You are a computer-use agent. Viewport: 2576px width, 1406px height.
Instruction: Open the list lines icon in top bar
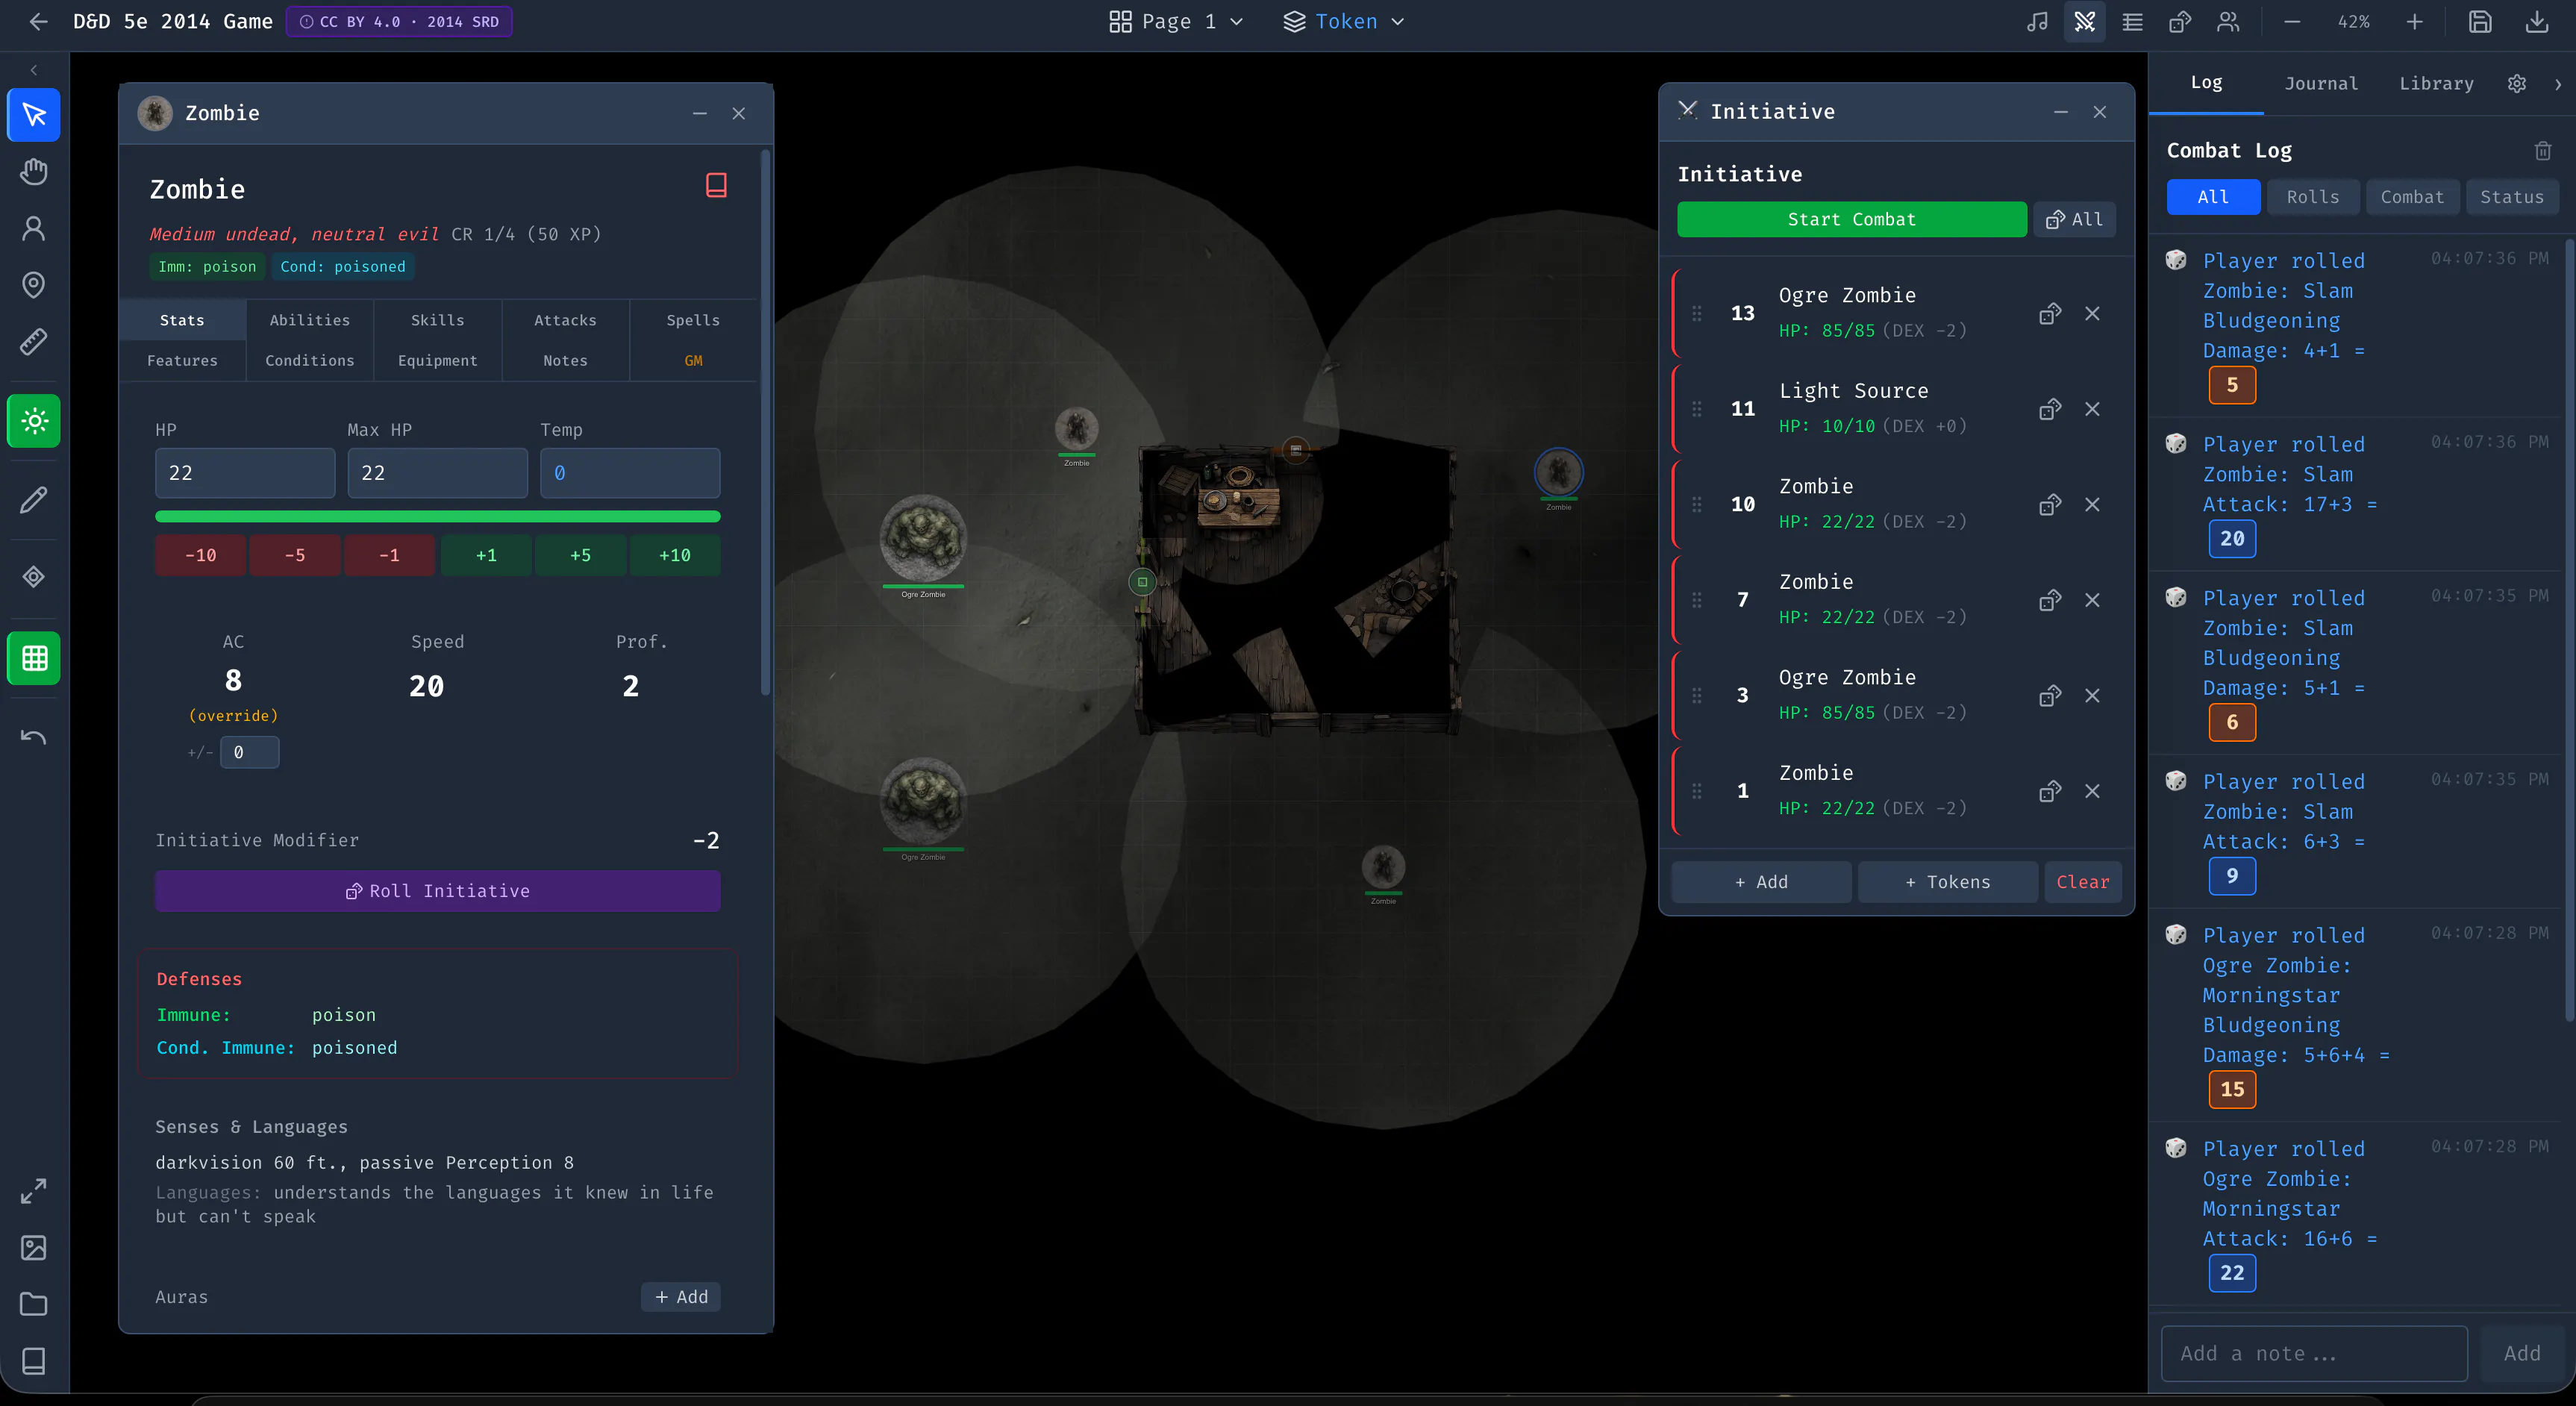click(x=2133, y=21)
